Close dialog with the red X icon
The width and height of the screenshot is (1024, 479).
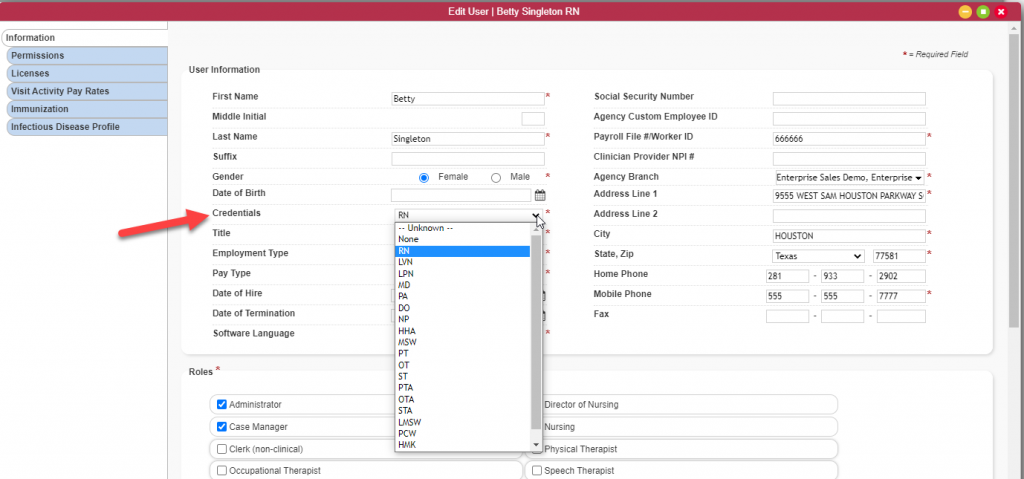tap(1001, 12)
